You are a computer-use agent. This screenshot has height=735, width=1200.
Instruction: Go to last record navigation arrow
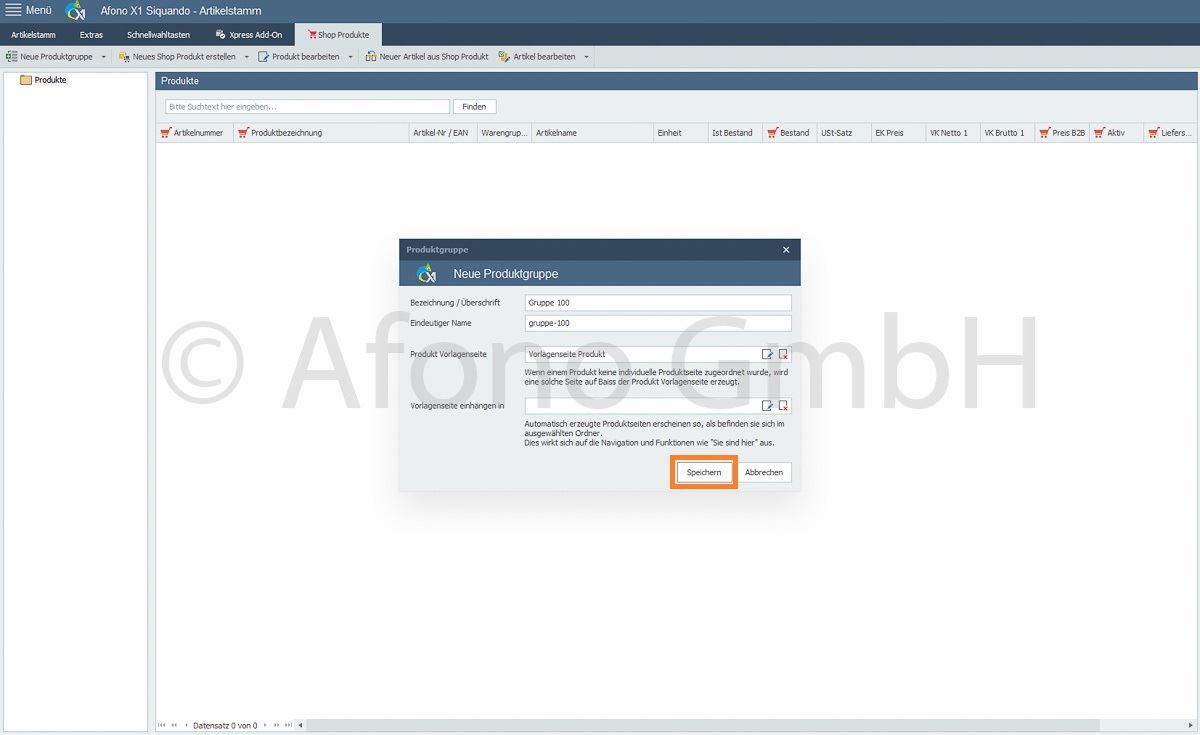click(x=289, y=725)
